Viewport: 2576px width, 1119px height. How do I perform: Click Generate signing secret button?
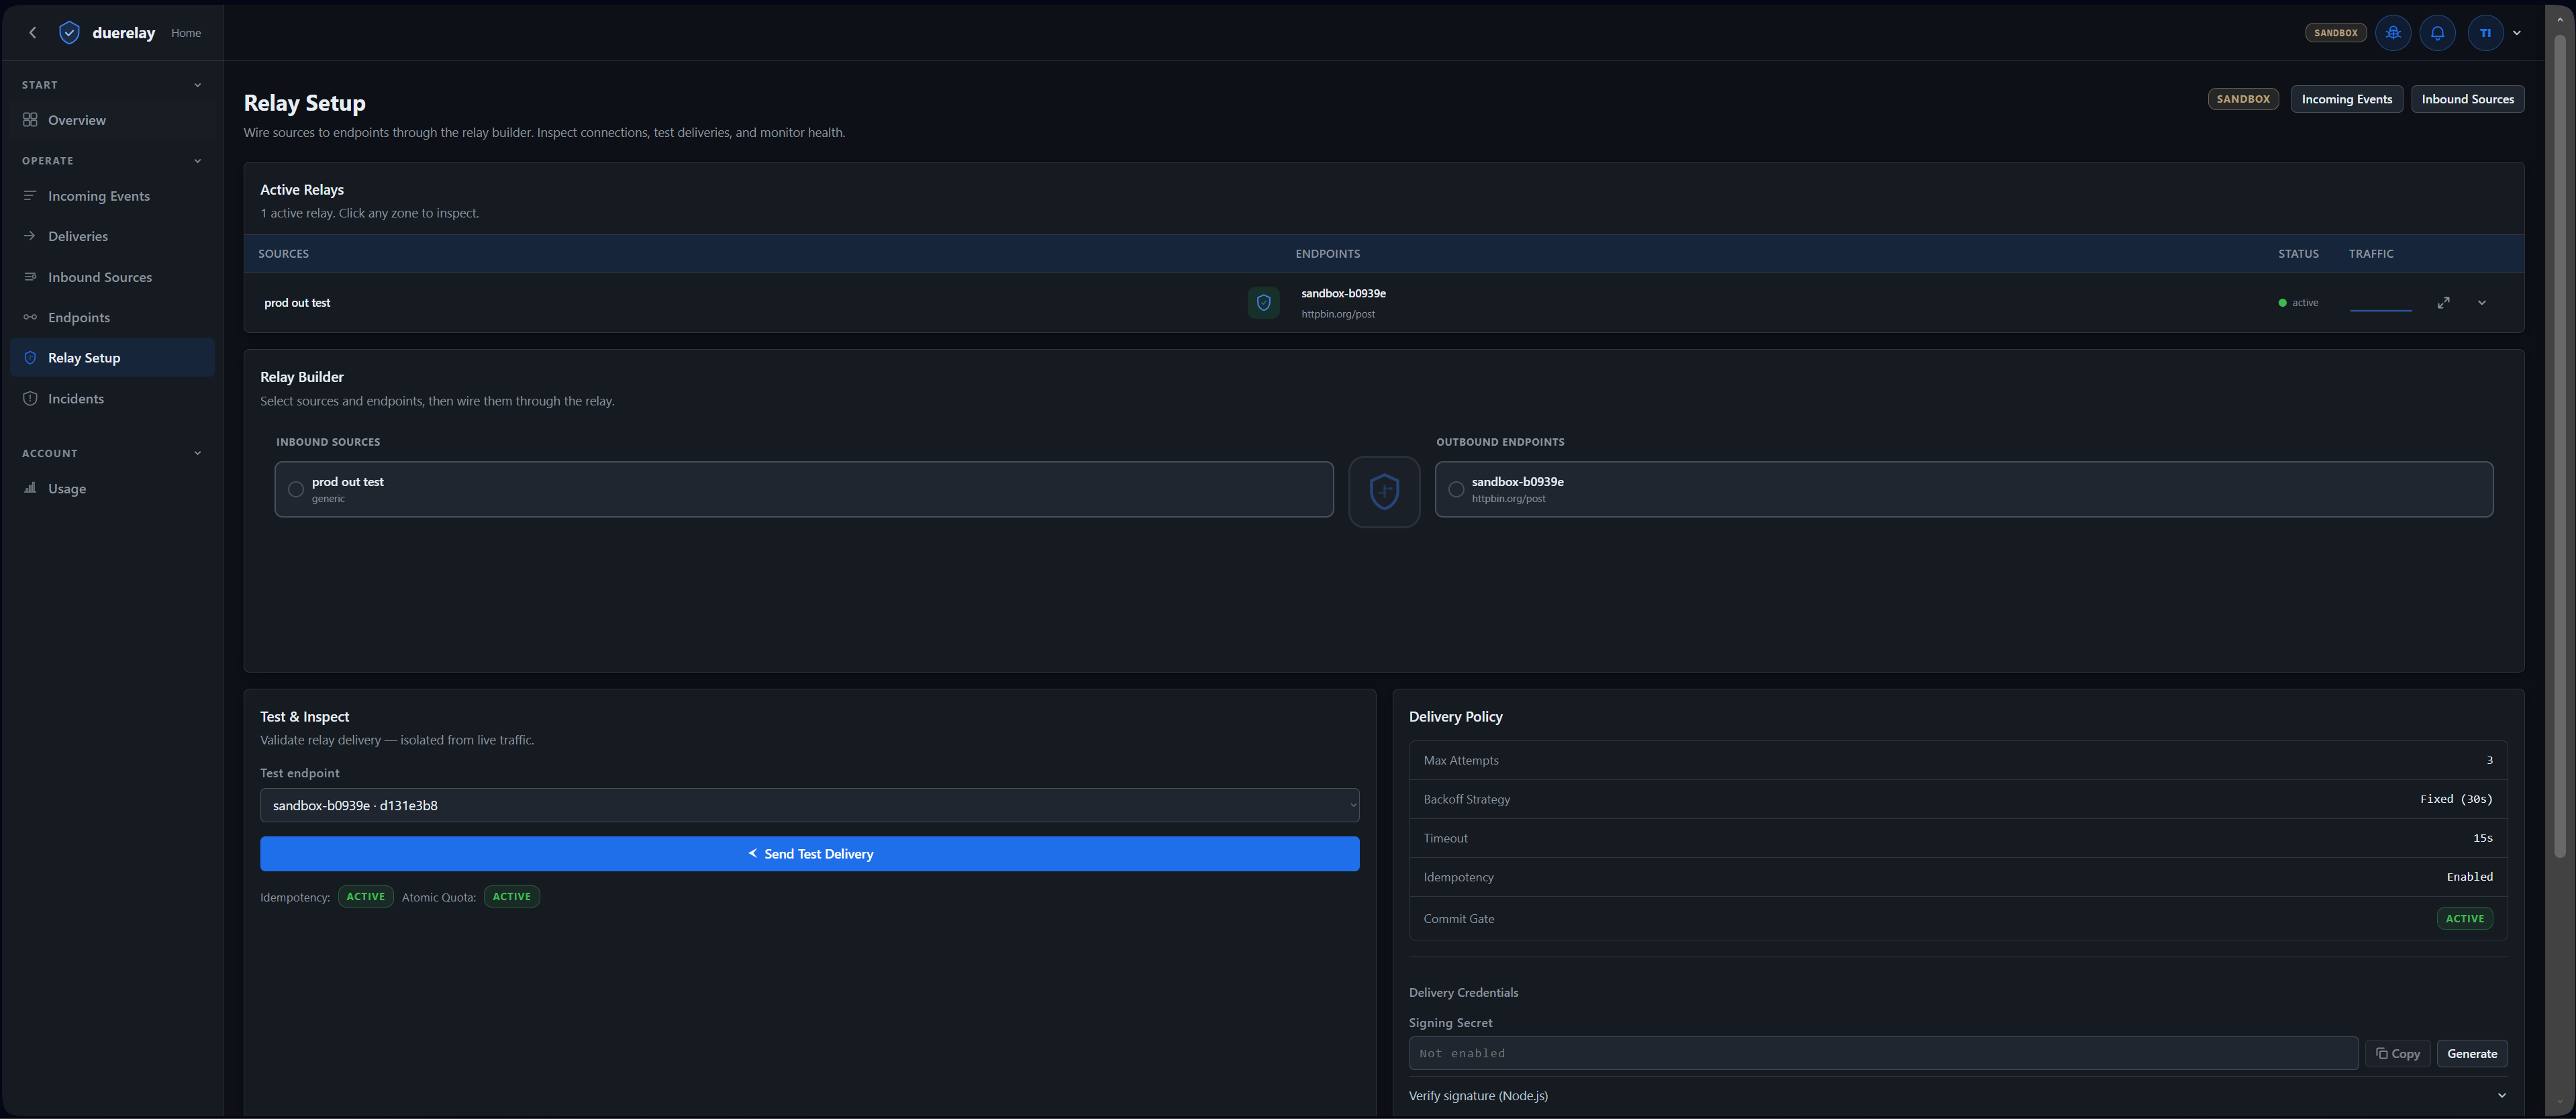pos(2472,1054)
